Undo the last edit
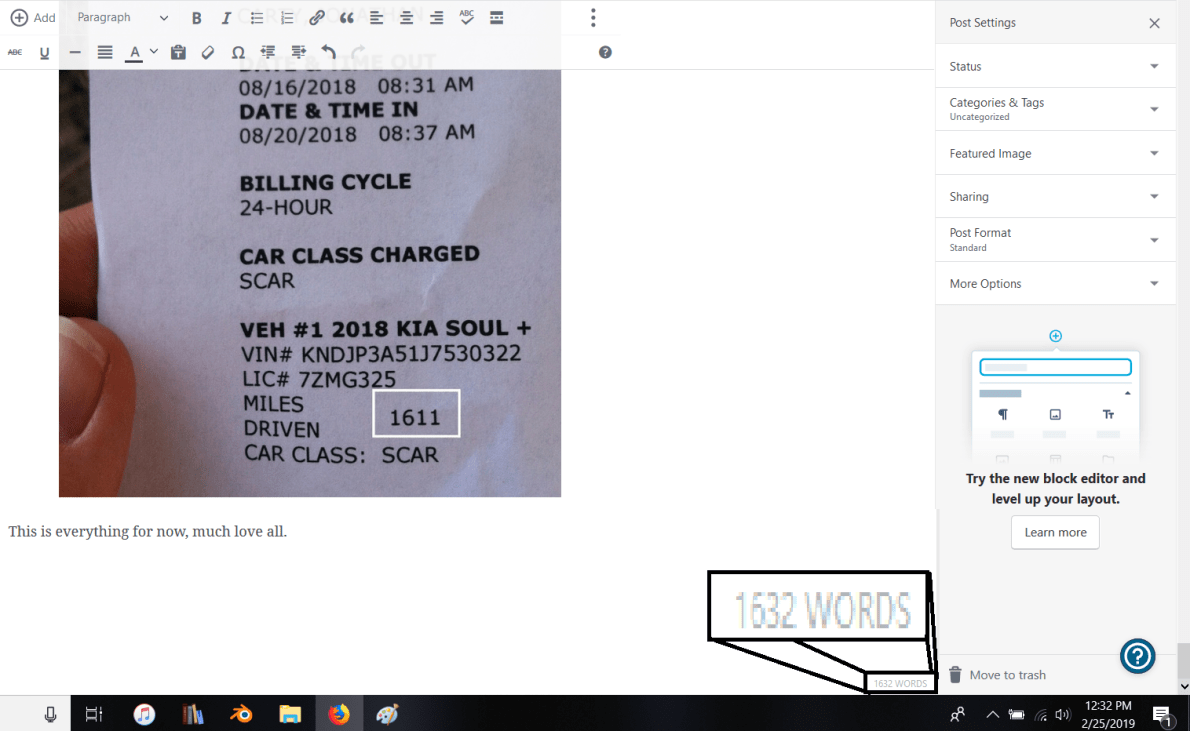This screenshot has width=1190, height=731. click(328, 53)
